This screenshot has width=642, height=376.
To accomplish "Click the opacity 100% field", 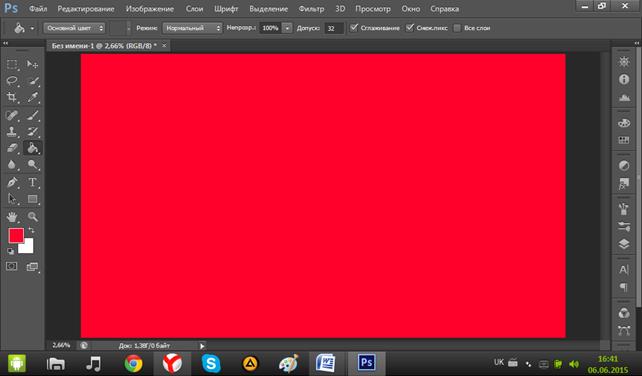I will click(x=271, y=28).
